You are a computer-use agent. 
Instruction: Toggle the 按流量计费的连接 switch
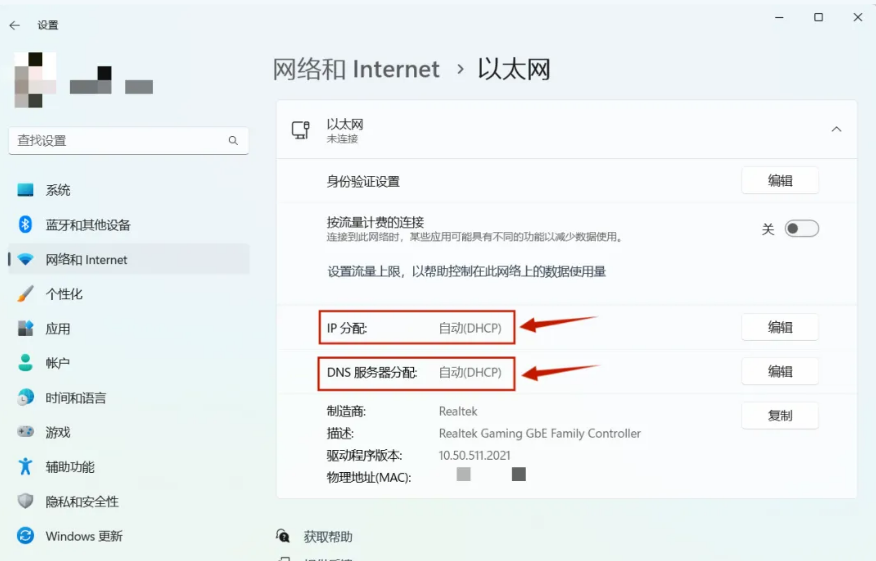click(801, 229)
